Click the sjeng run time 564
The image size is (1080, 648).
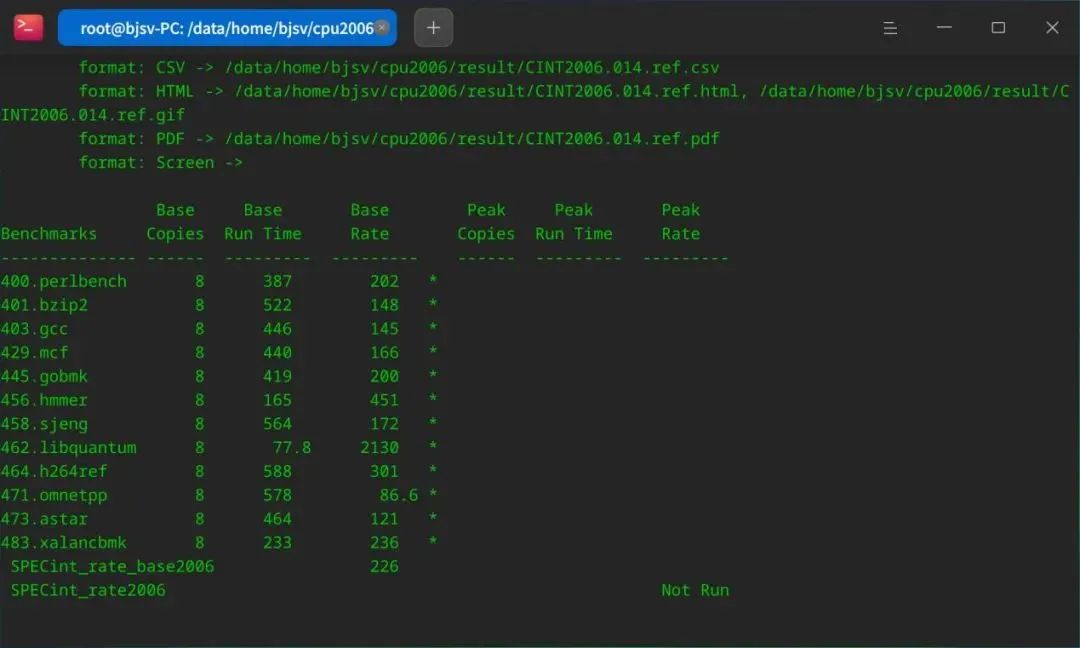pos(278,424)
